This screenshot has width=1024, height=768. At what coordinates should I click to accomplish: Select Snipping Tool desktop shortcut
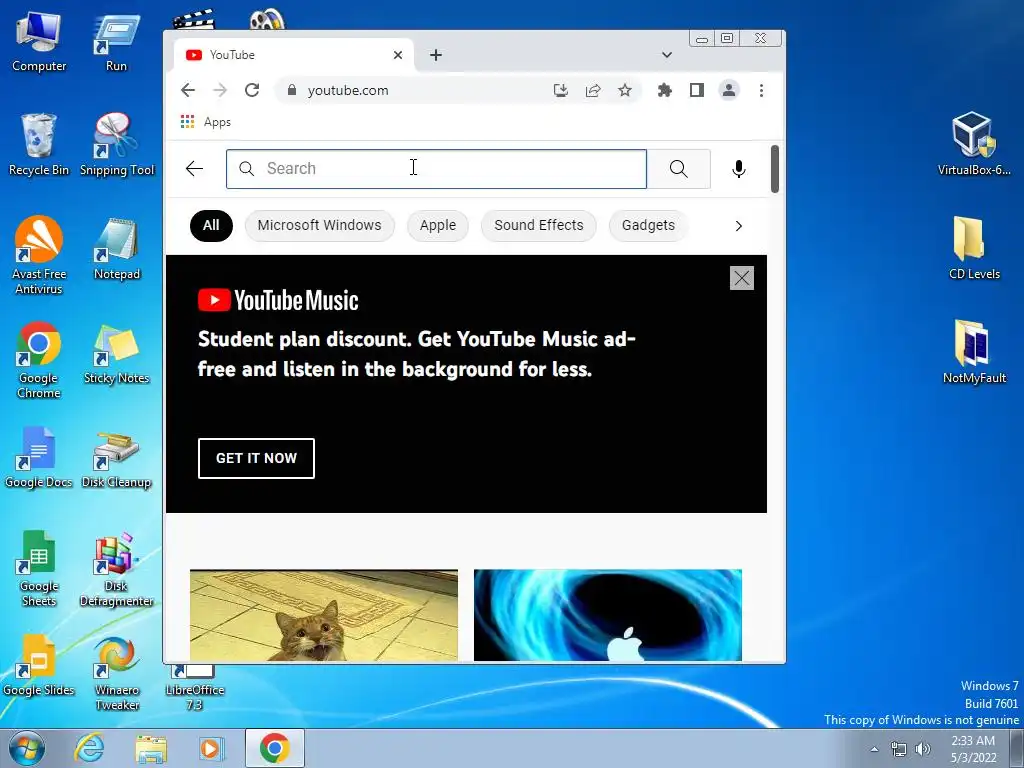tap(117, 145)
